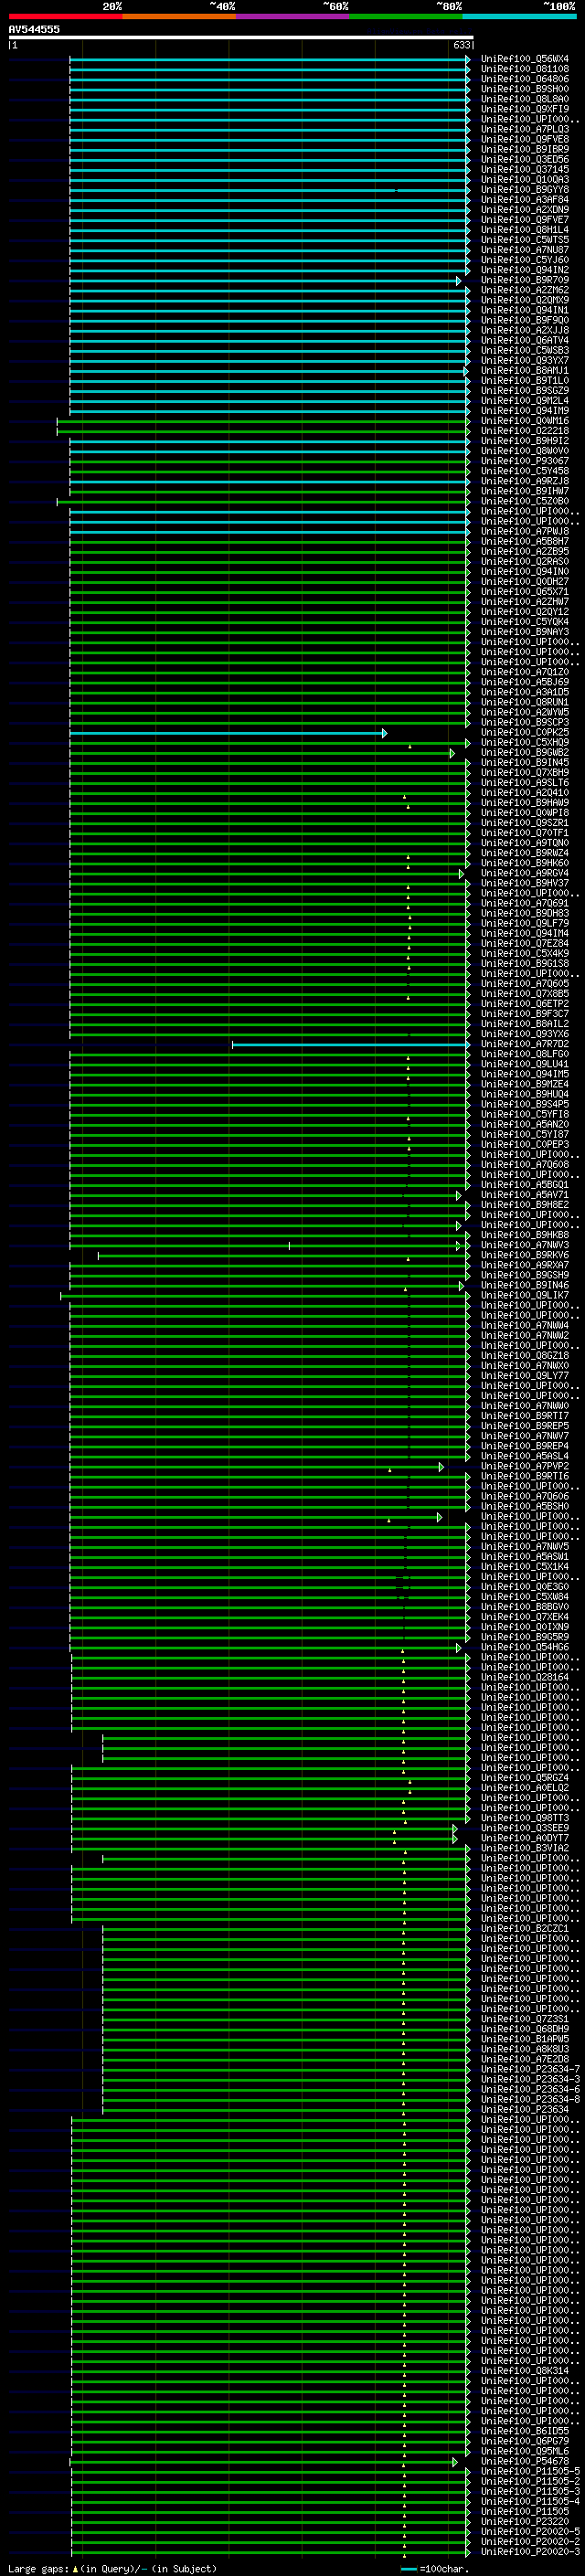Select hit label UniRef100_O22218
Screen dimensions: 585x2576
click(x=525, y=431)
